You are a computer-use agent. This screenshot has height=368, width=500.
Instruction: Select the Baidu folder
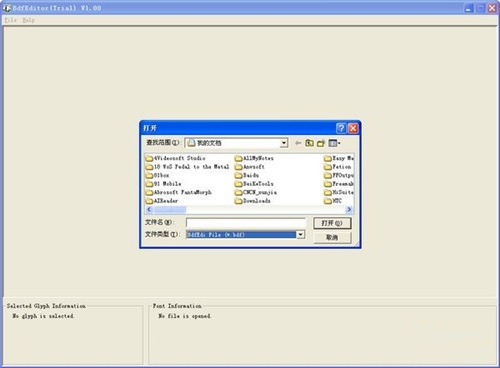(x=247, y=175)
